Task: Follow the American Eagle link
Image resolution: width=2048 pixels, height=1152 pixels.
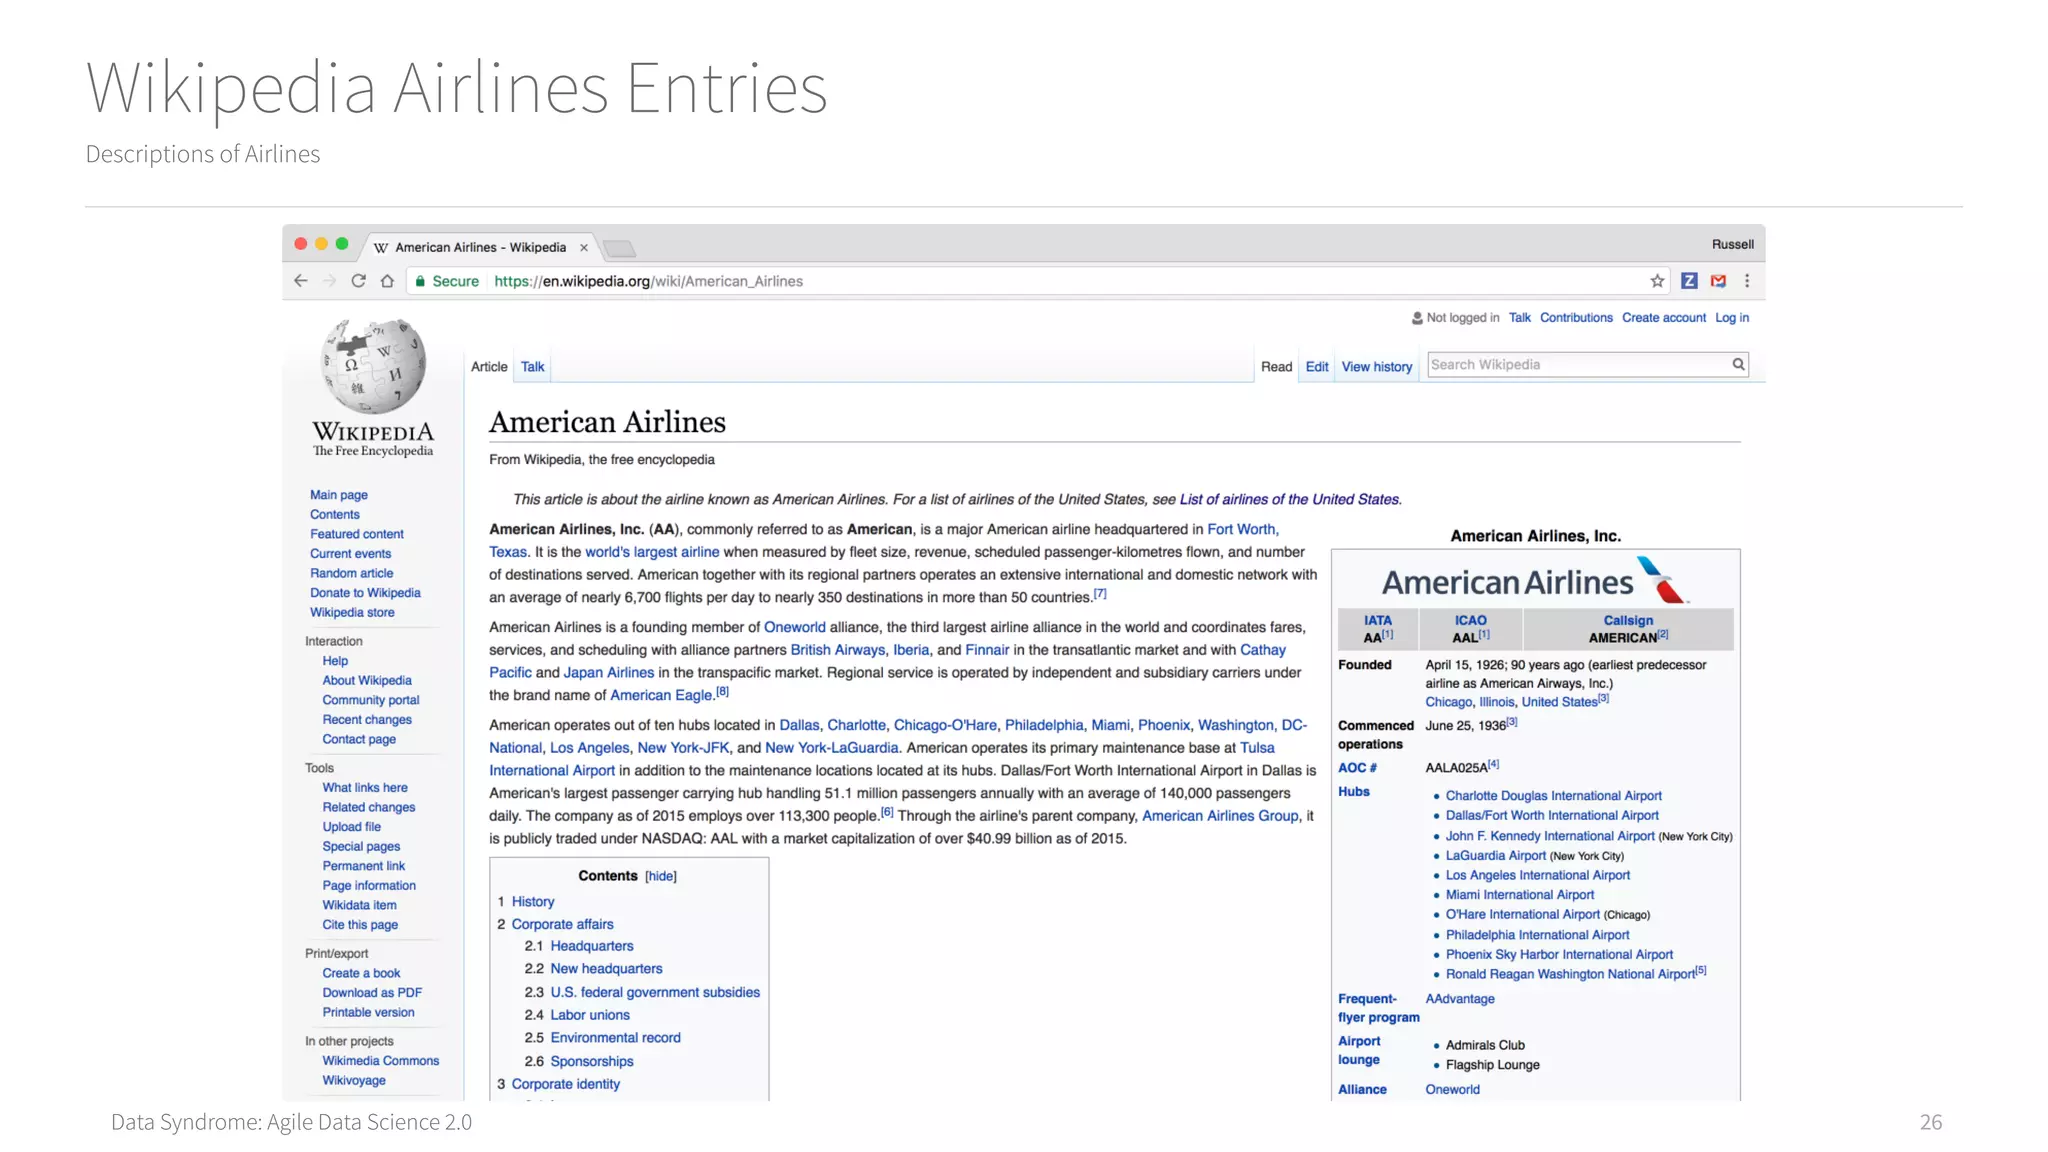Action: point(661,695)
